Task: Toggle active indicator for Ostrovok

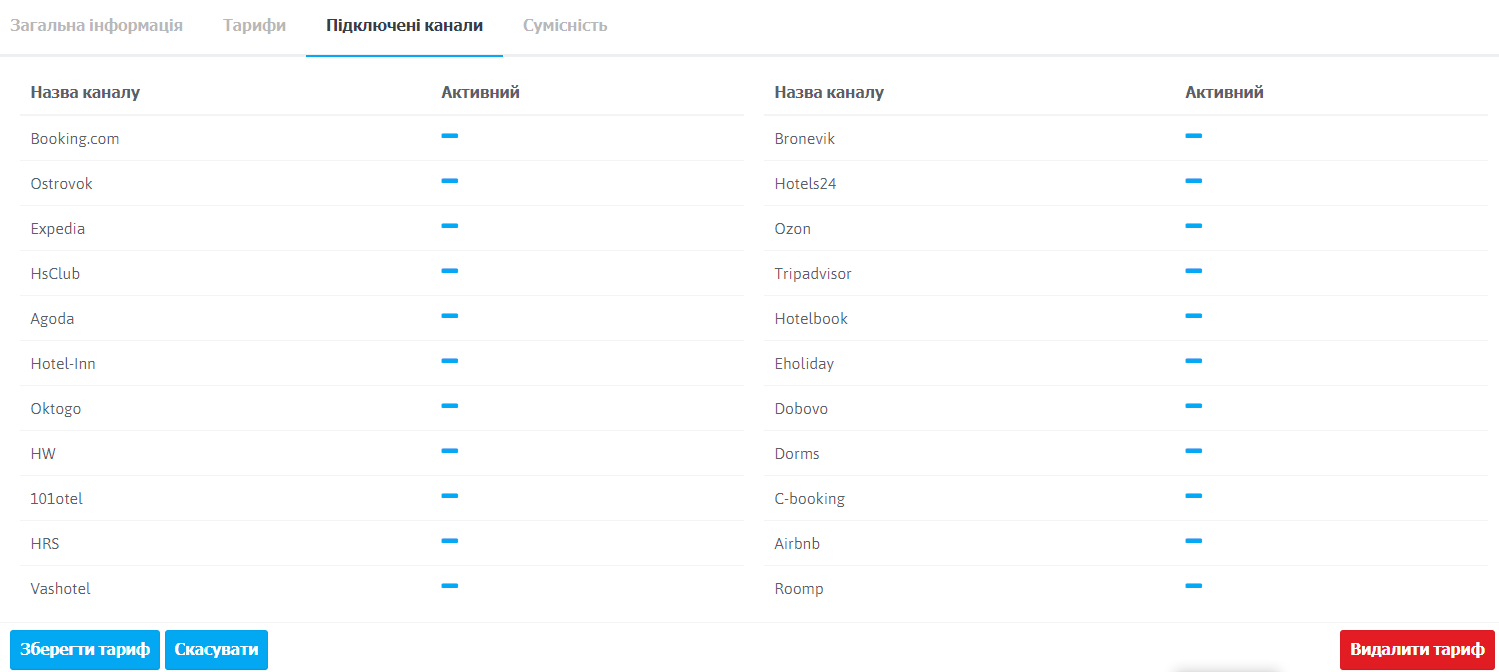Action: [449, 181]
